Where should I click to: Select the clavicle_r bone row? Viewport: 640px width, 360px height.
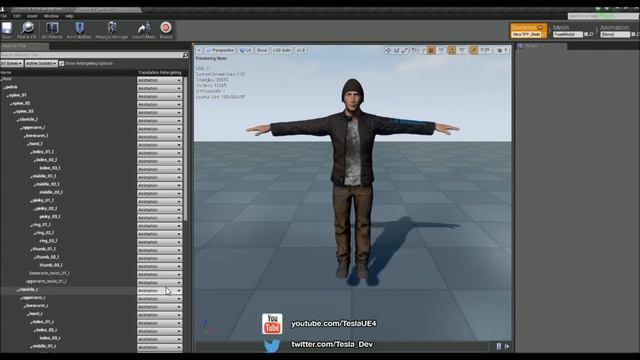pos(68,289)
